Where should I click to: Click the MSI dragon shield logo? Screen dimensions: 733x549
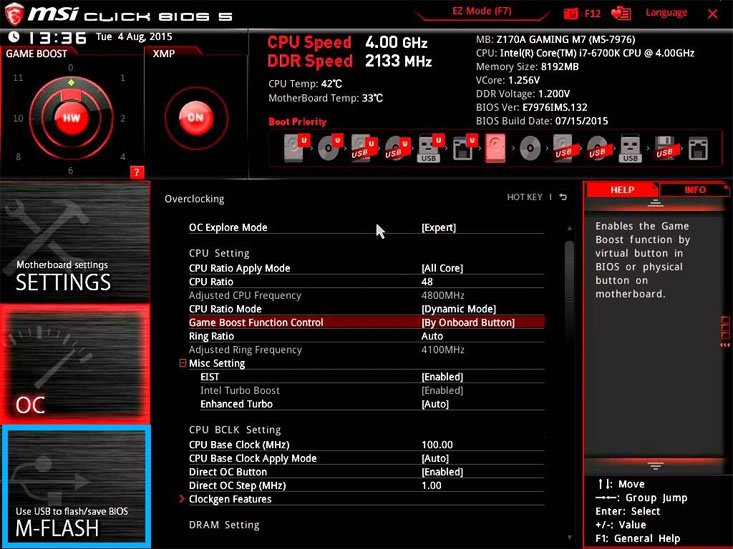(x=14, y=14)
